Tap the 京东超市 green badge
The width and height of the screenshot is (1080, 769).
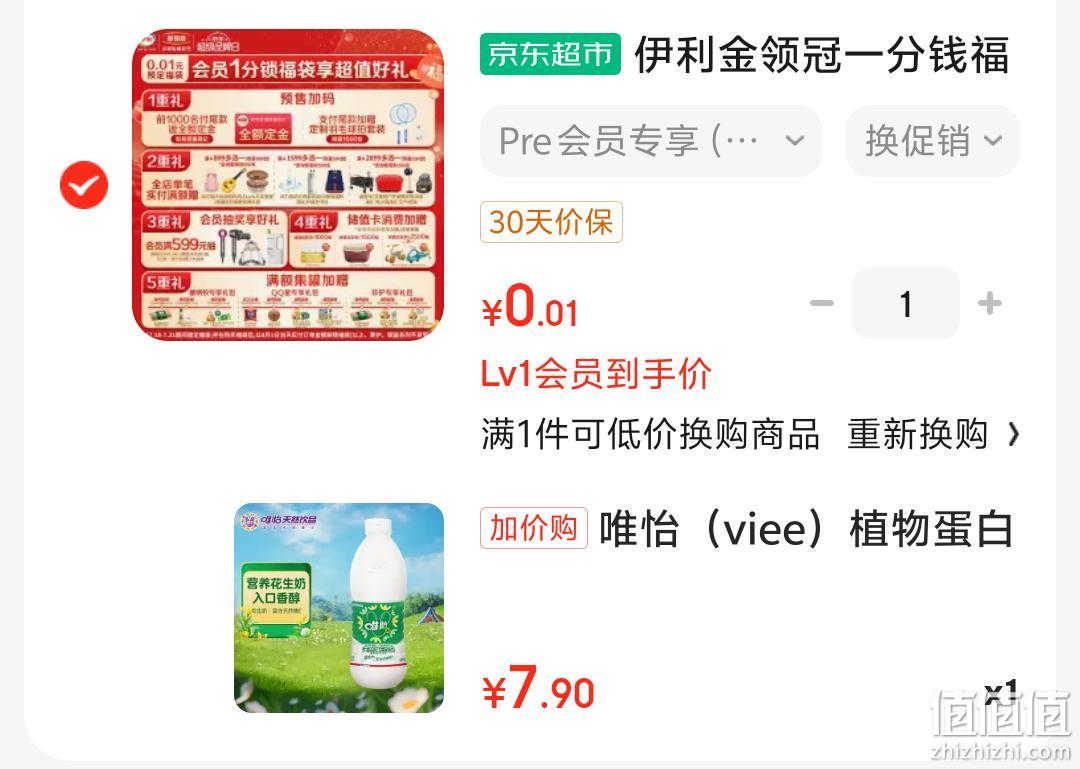coord(550,54)
